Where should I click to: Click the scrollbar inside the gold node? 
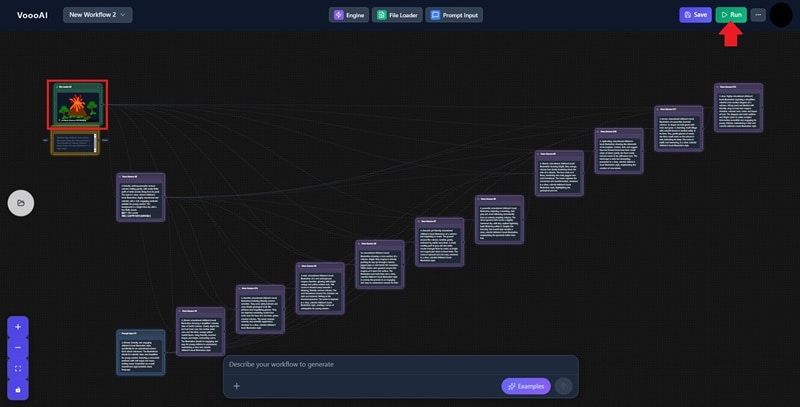(95, 143)
